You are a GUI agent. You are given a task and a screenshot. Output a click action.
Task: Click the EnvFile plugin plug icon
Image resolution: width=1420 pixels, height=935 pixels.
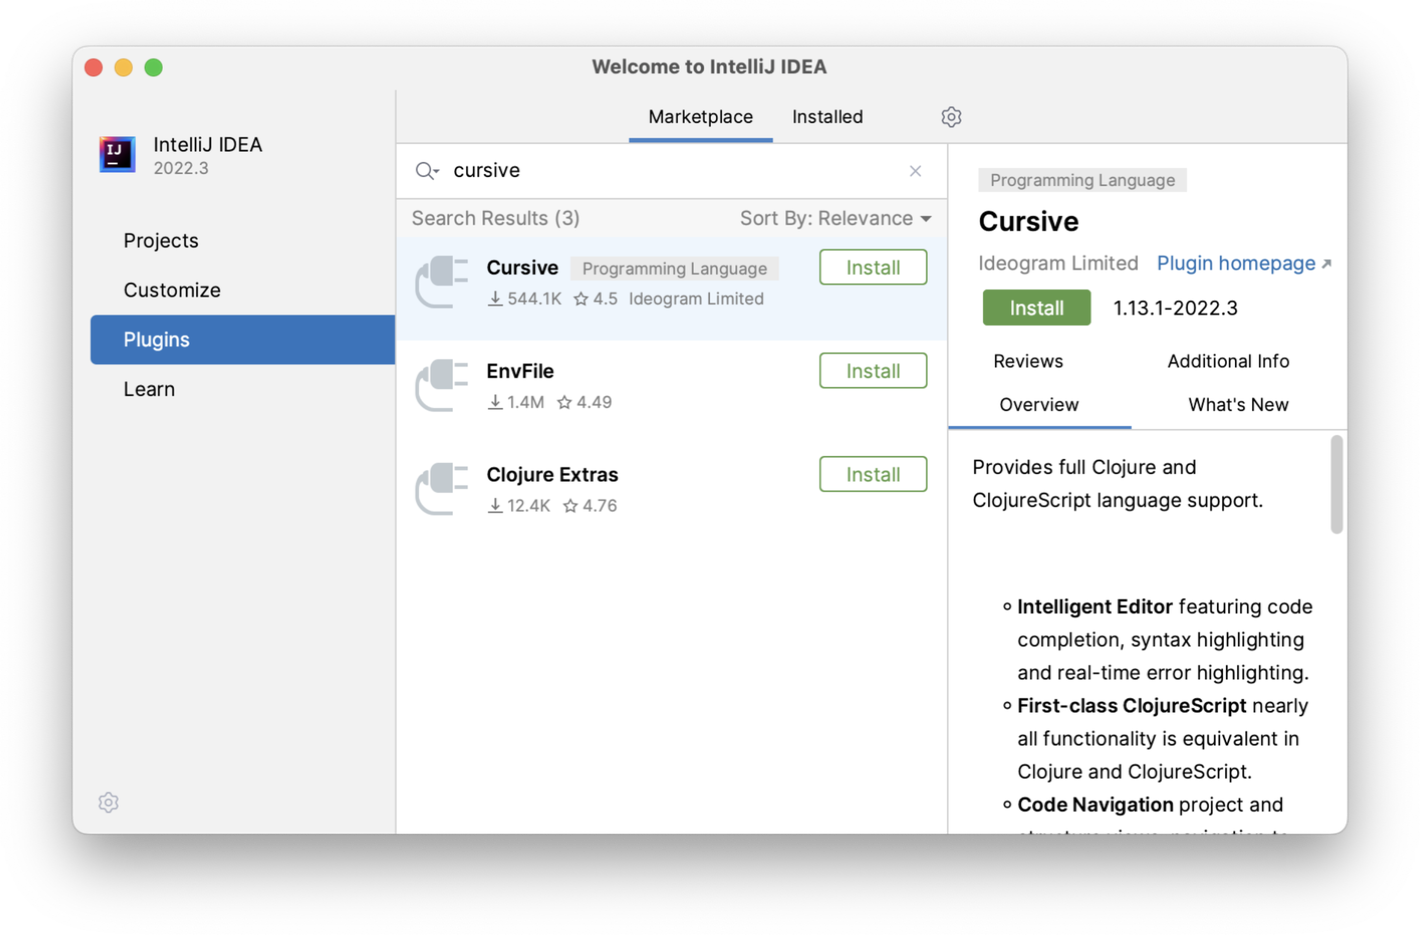coord(442,385)
